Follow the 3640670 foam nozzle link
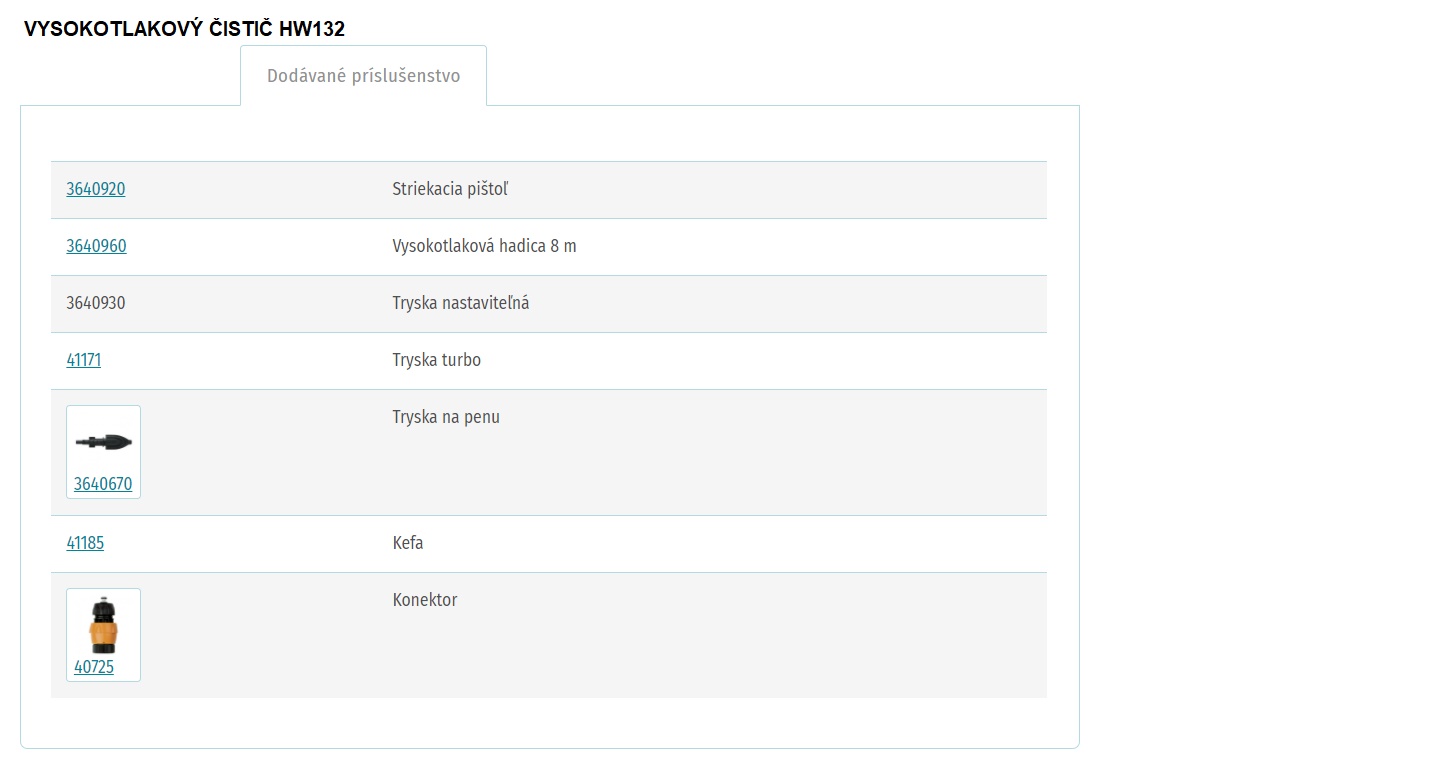Screen dimensions: 1437x765 (x=103, y=484)
